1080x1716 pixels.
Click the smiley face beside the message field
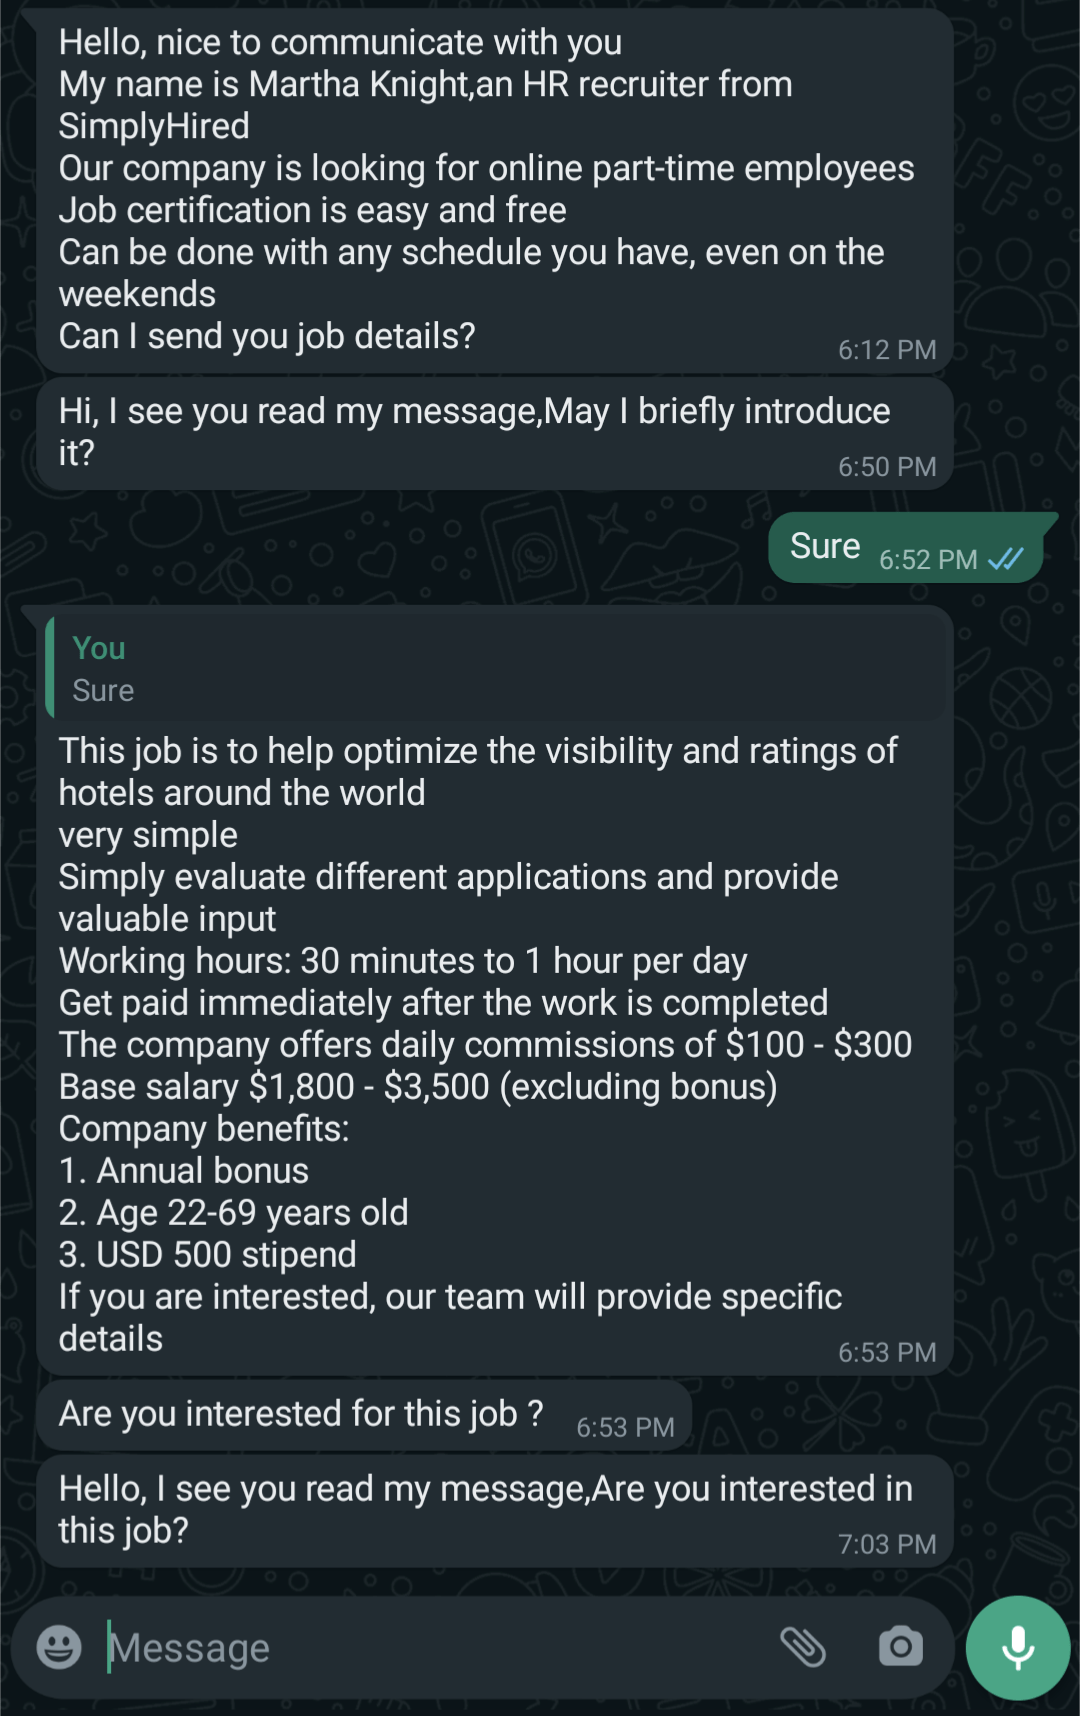(57, 1647)
